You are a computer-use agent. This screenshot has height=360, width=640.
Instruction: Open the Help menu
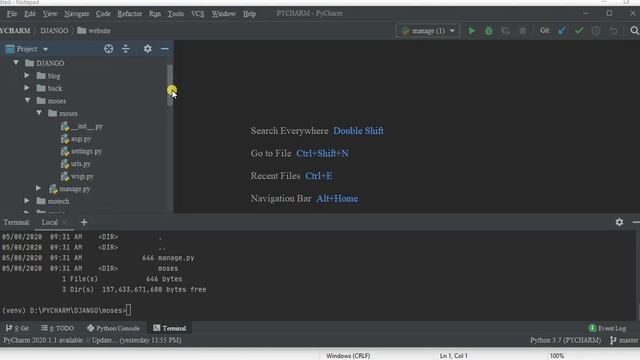(x=249, y=13)
